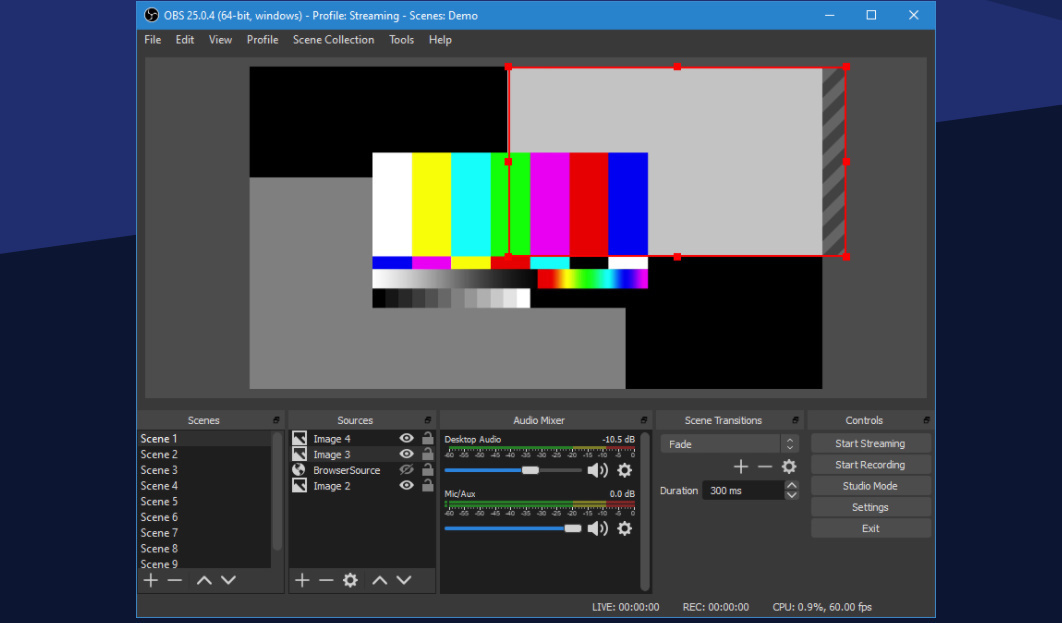
Task: Open Mic/Aux settings gear
Action: click(624, 528)
